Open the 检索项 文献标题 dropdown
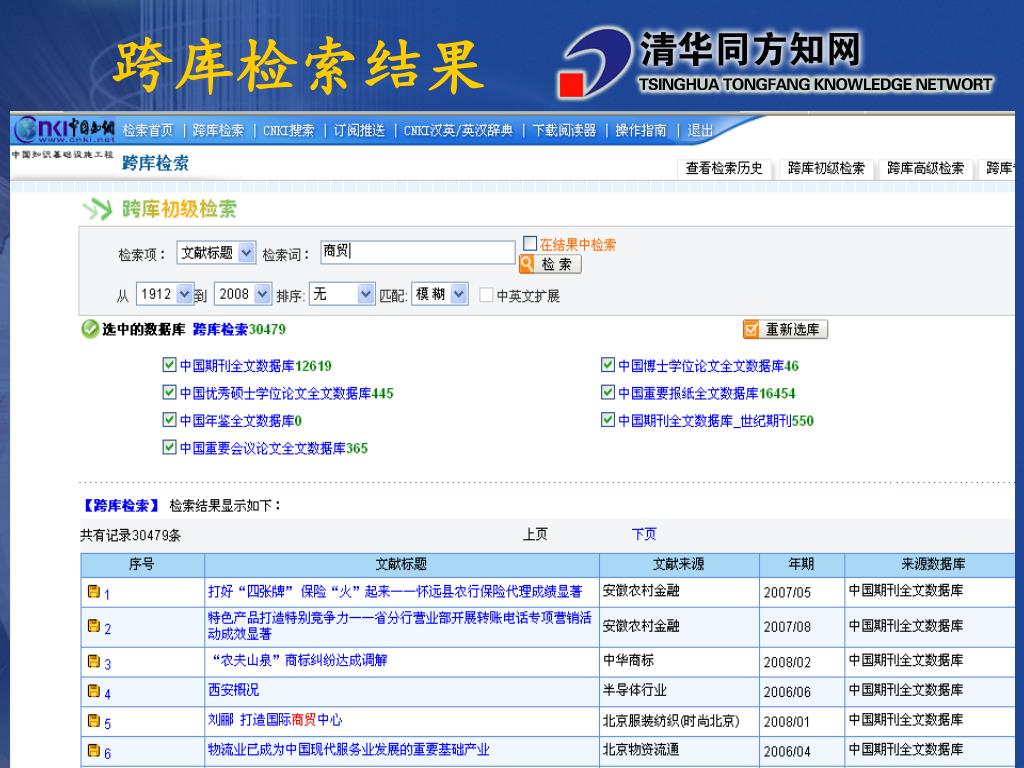 pyautogui.click(x=216, y=253)
